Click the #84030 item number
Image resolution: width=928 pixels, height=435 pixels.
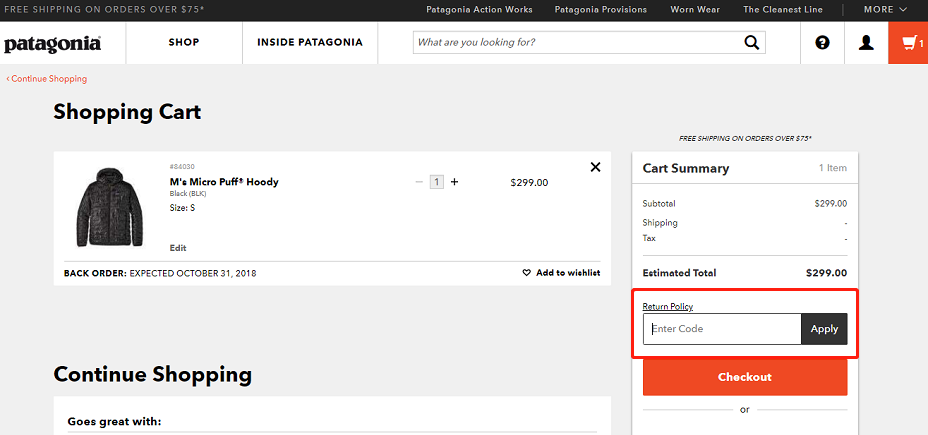[182, 166]
